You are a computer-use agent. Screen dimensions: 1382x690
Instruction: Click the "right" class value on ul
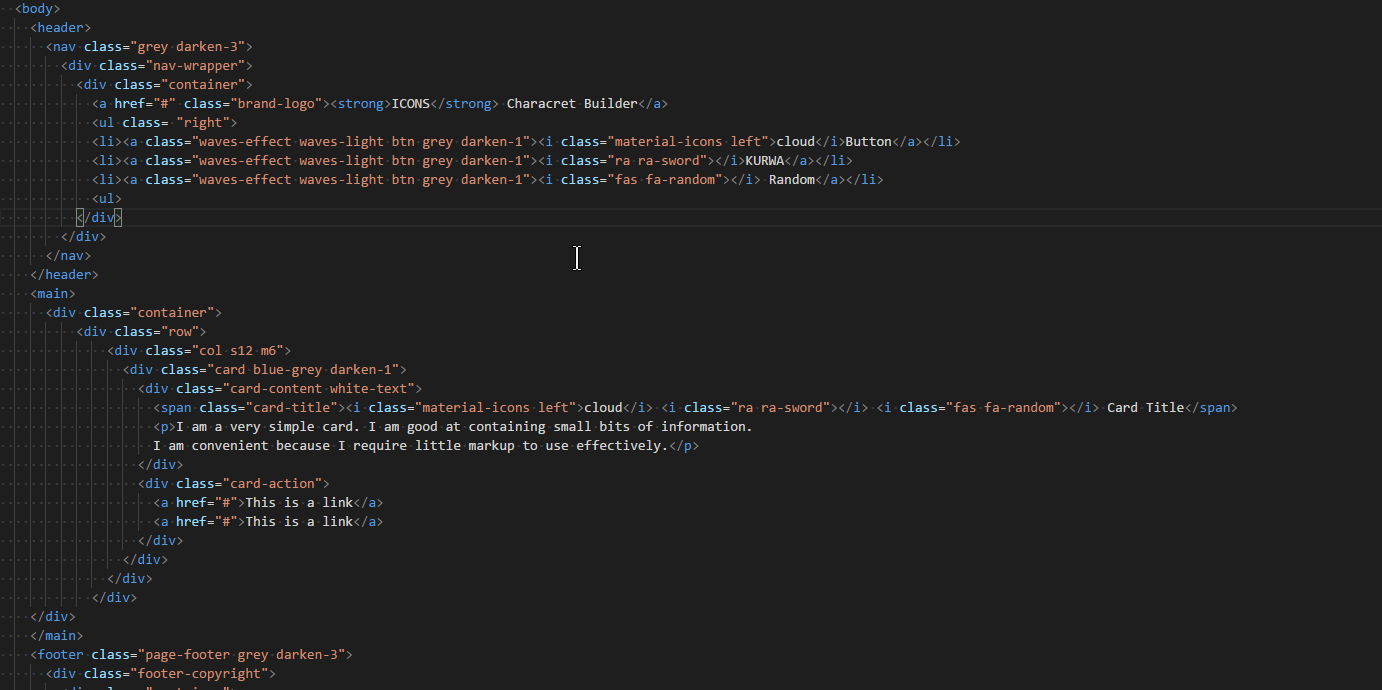pyautogui.click(x=202, y=122)
